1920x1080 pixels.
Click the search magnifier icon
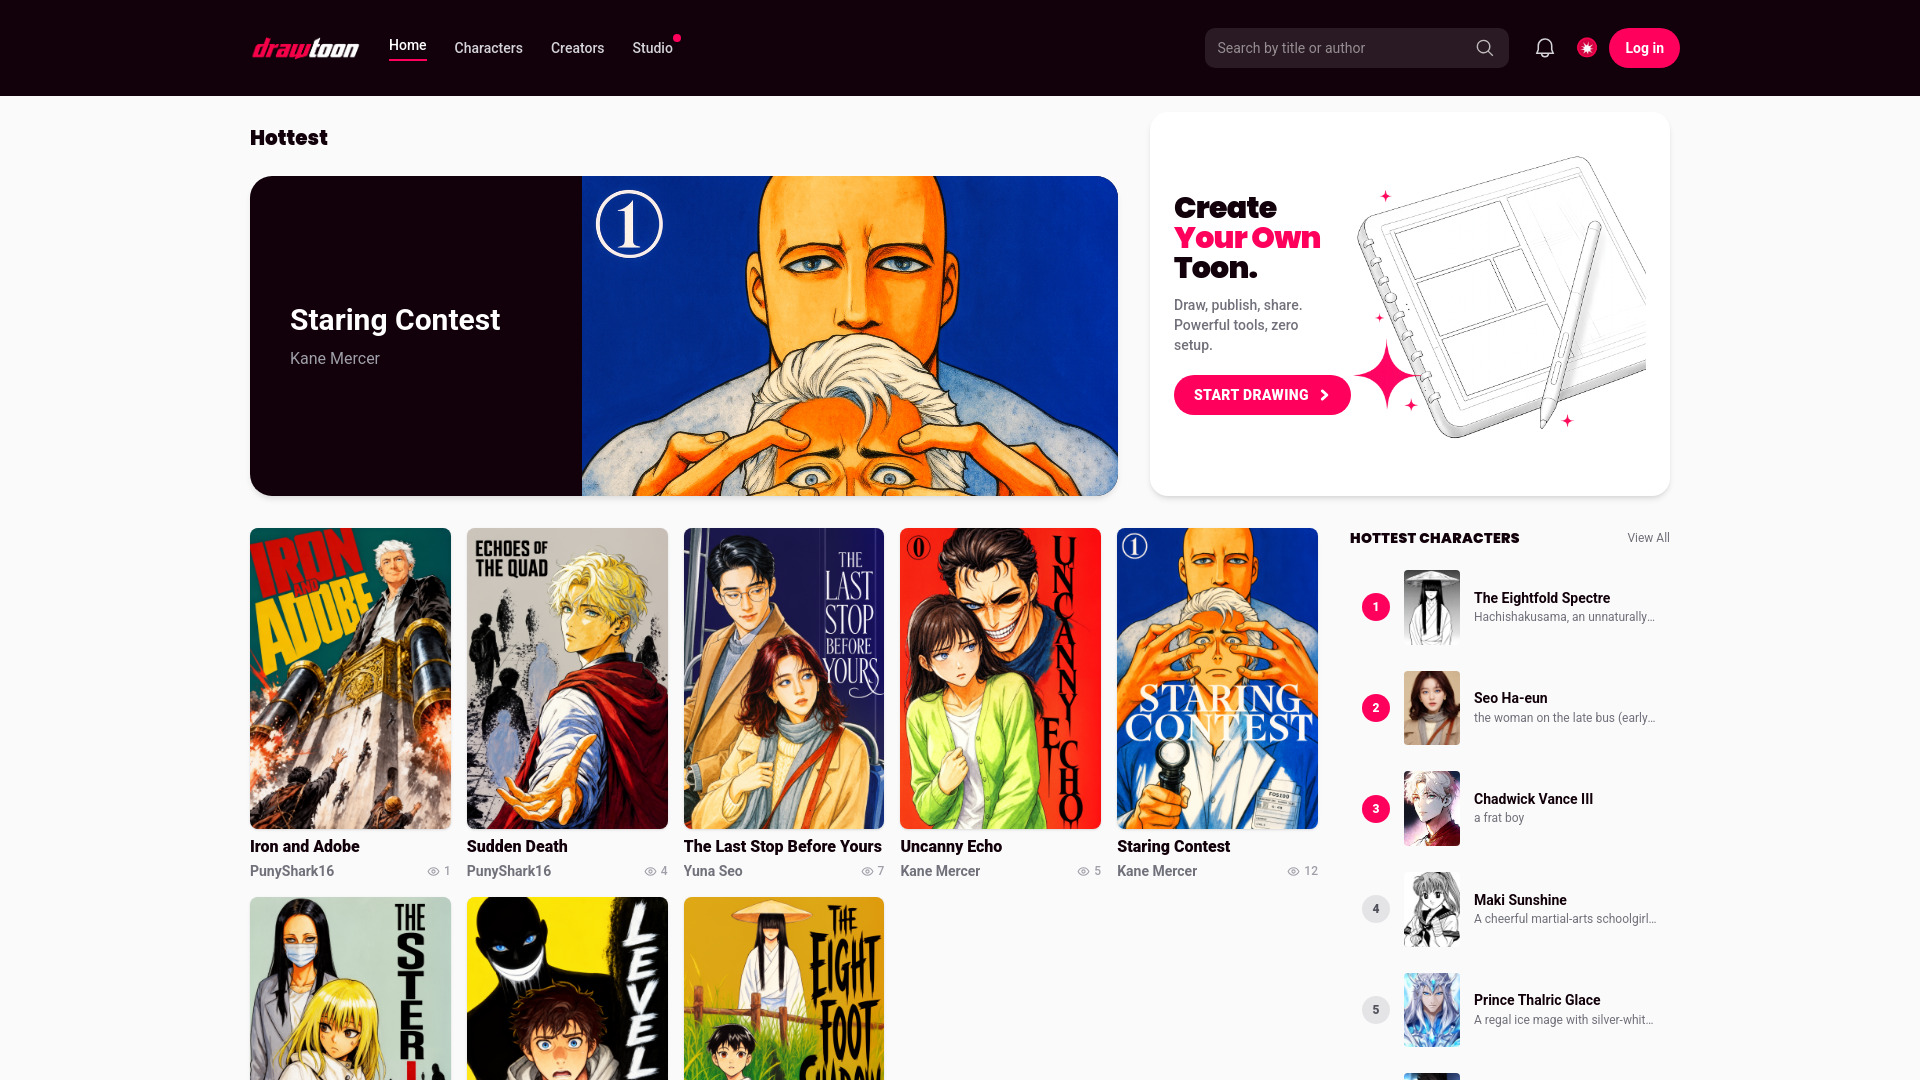point(1484,48)
